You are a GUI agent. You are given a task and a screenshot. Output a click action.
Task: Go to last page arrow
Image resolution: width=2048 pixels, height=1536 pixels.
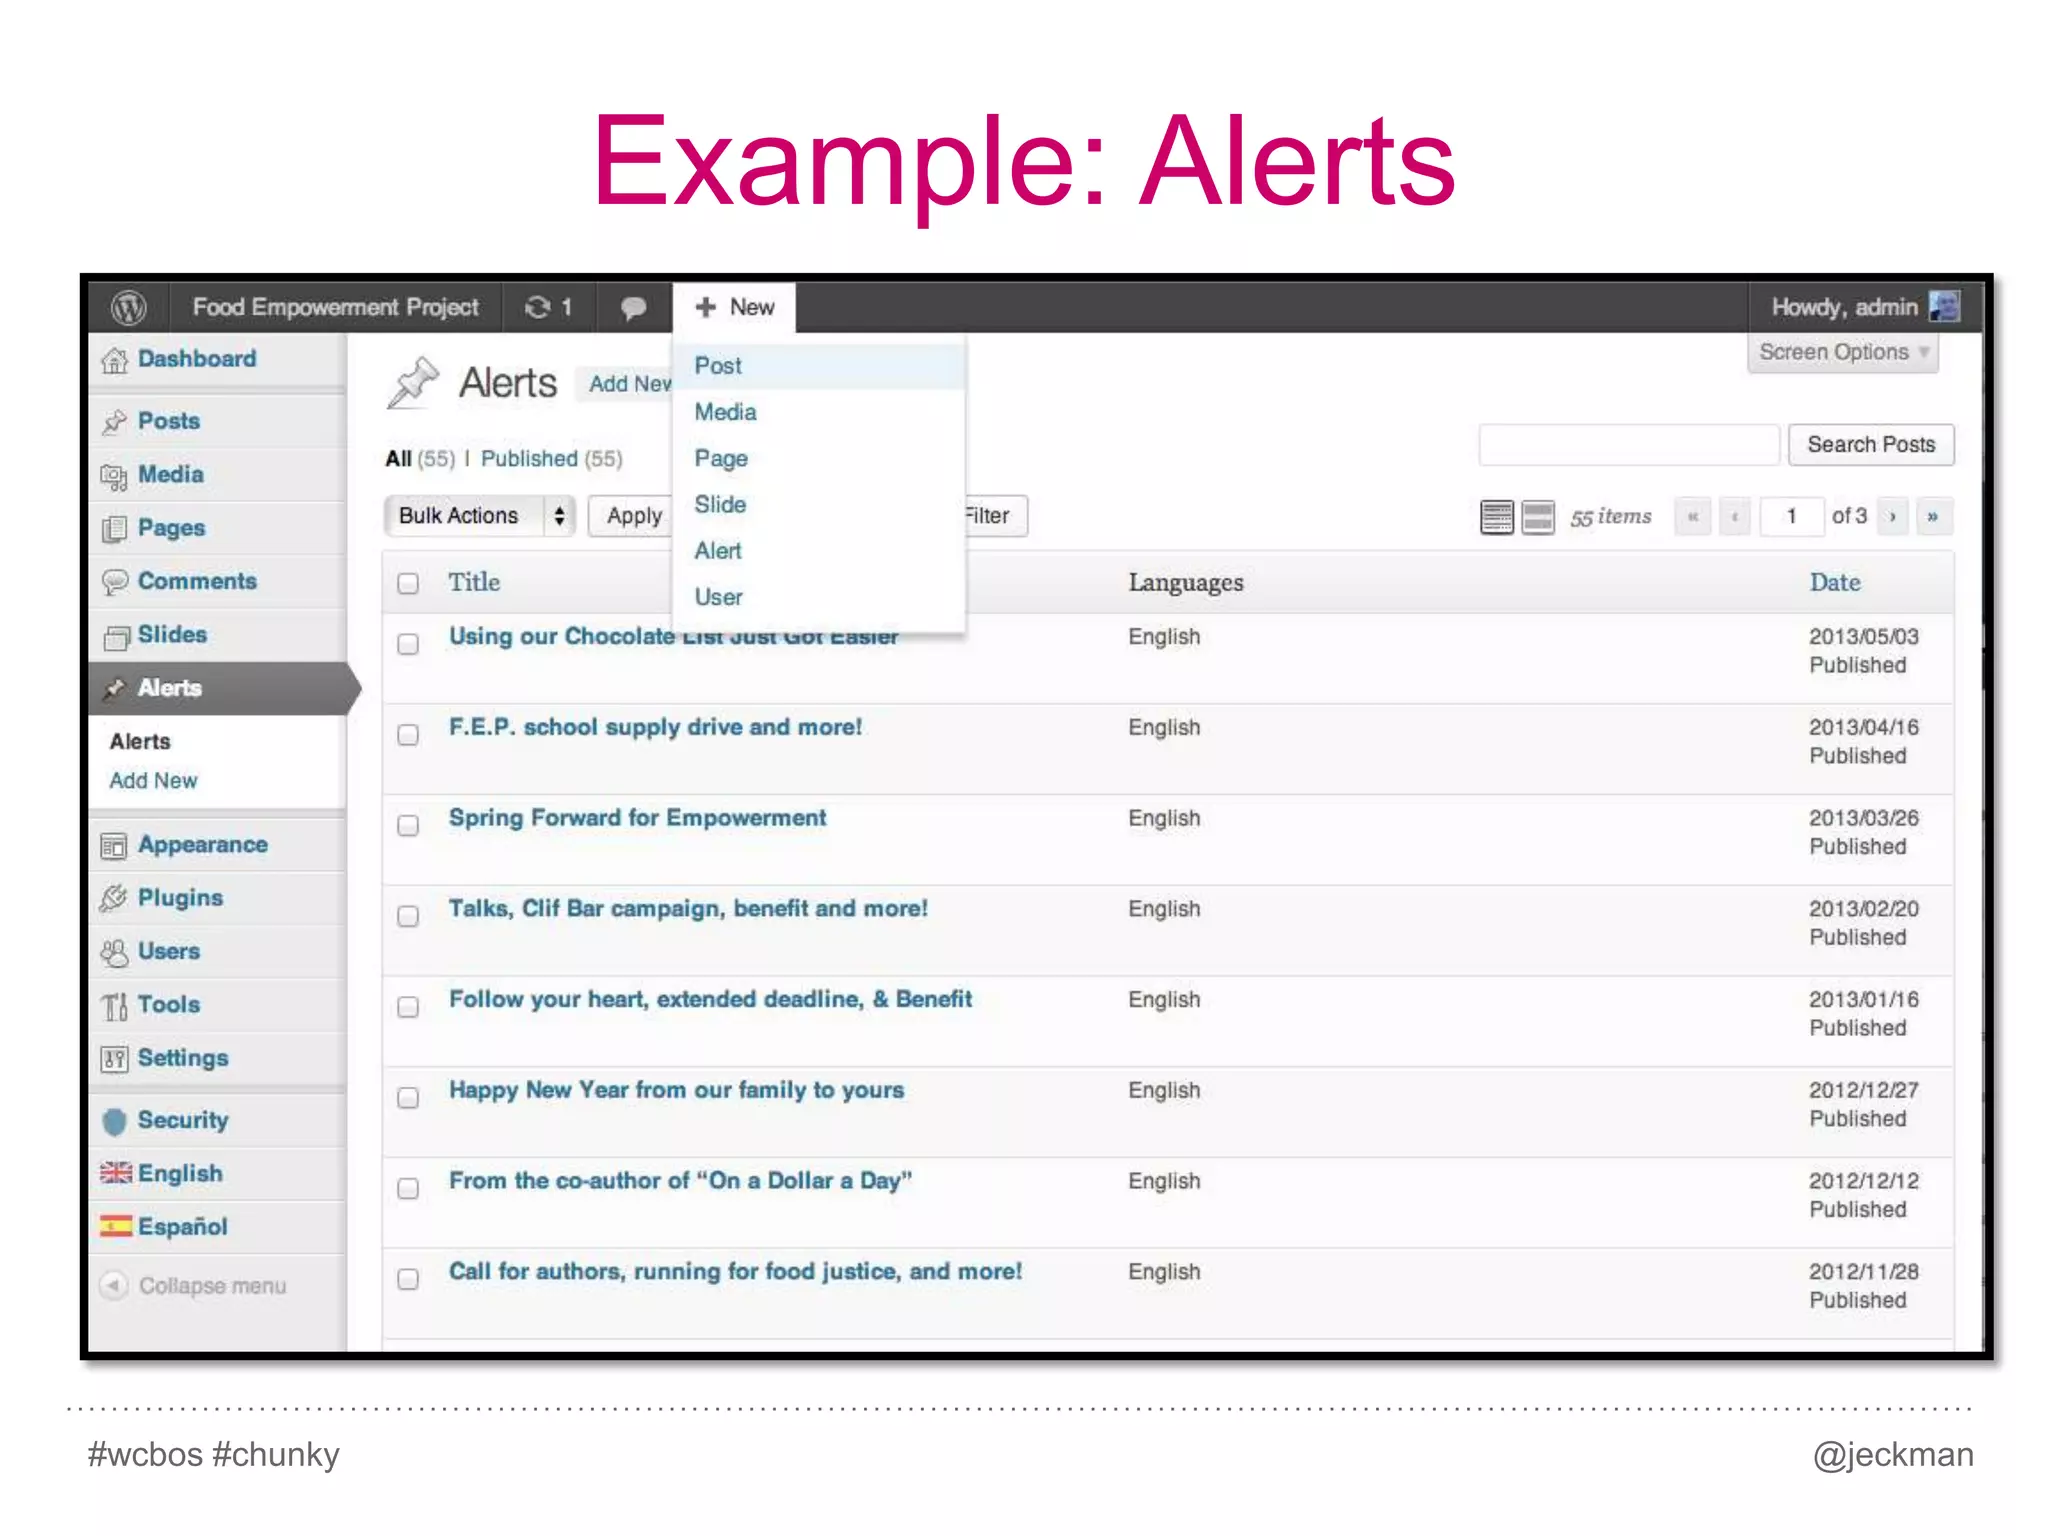(1934, 517)
